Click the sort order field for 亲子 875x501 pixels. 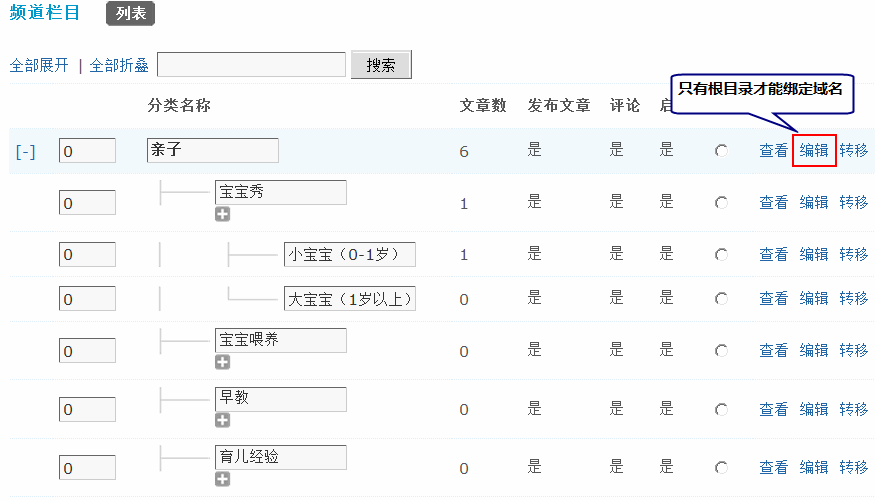[87, 151]
